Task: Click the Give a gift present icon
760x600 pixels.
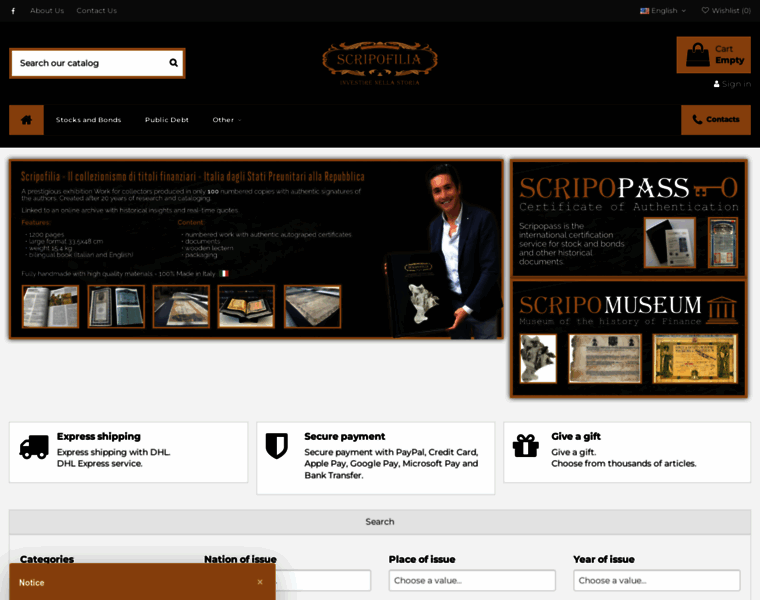Action: tap(525, 445)
